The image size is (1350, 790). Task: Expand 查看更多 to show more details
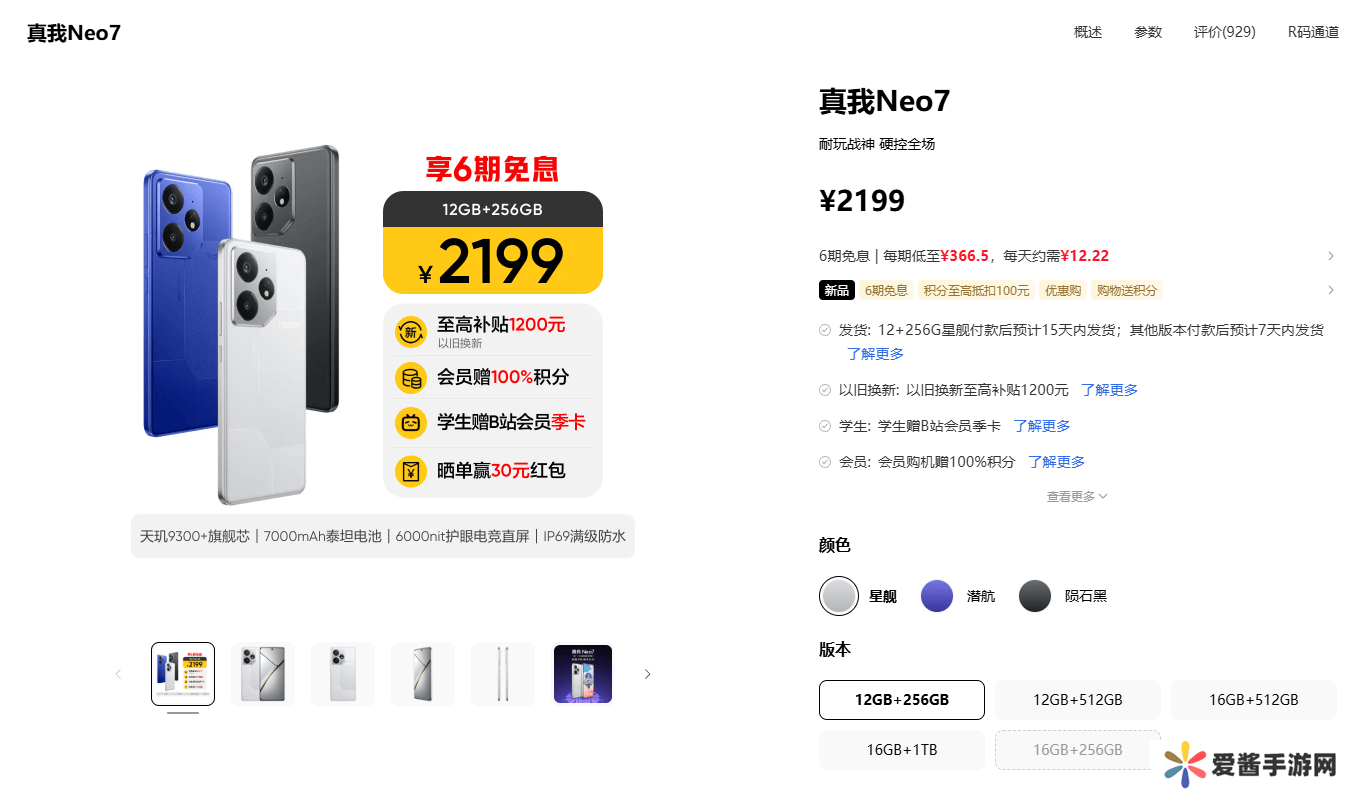click(1077, 496)
